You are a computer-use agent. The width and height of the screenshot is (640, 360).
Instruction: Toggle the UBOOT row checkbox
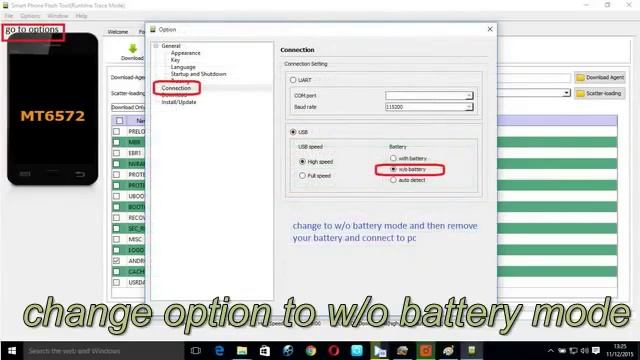(x=117, y=196)
